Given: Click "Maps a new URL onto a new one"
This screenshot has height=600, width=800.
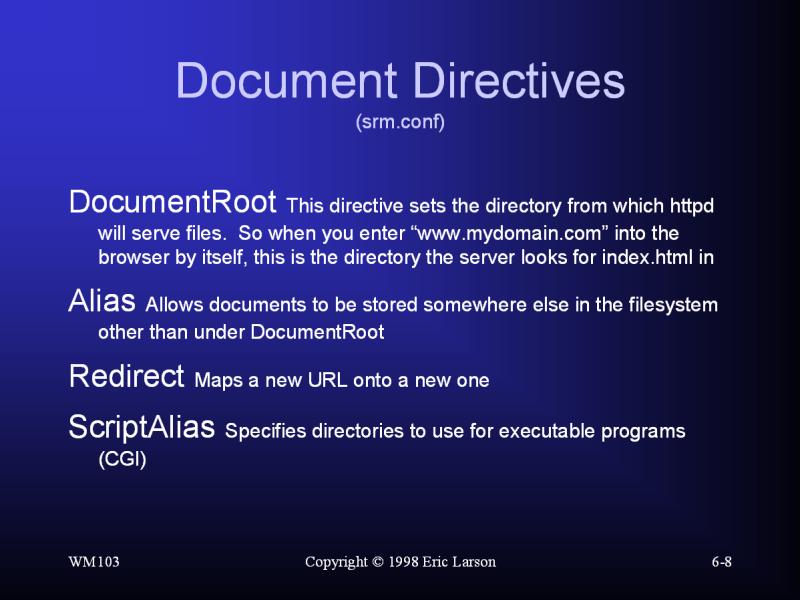Looking at the screenshot, I should (x=342, y=380).
